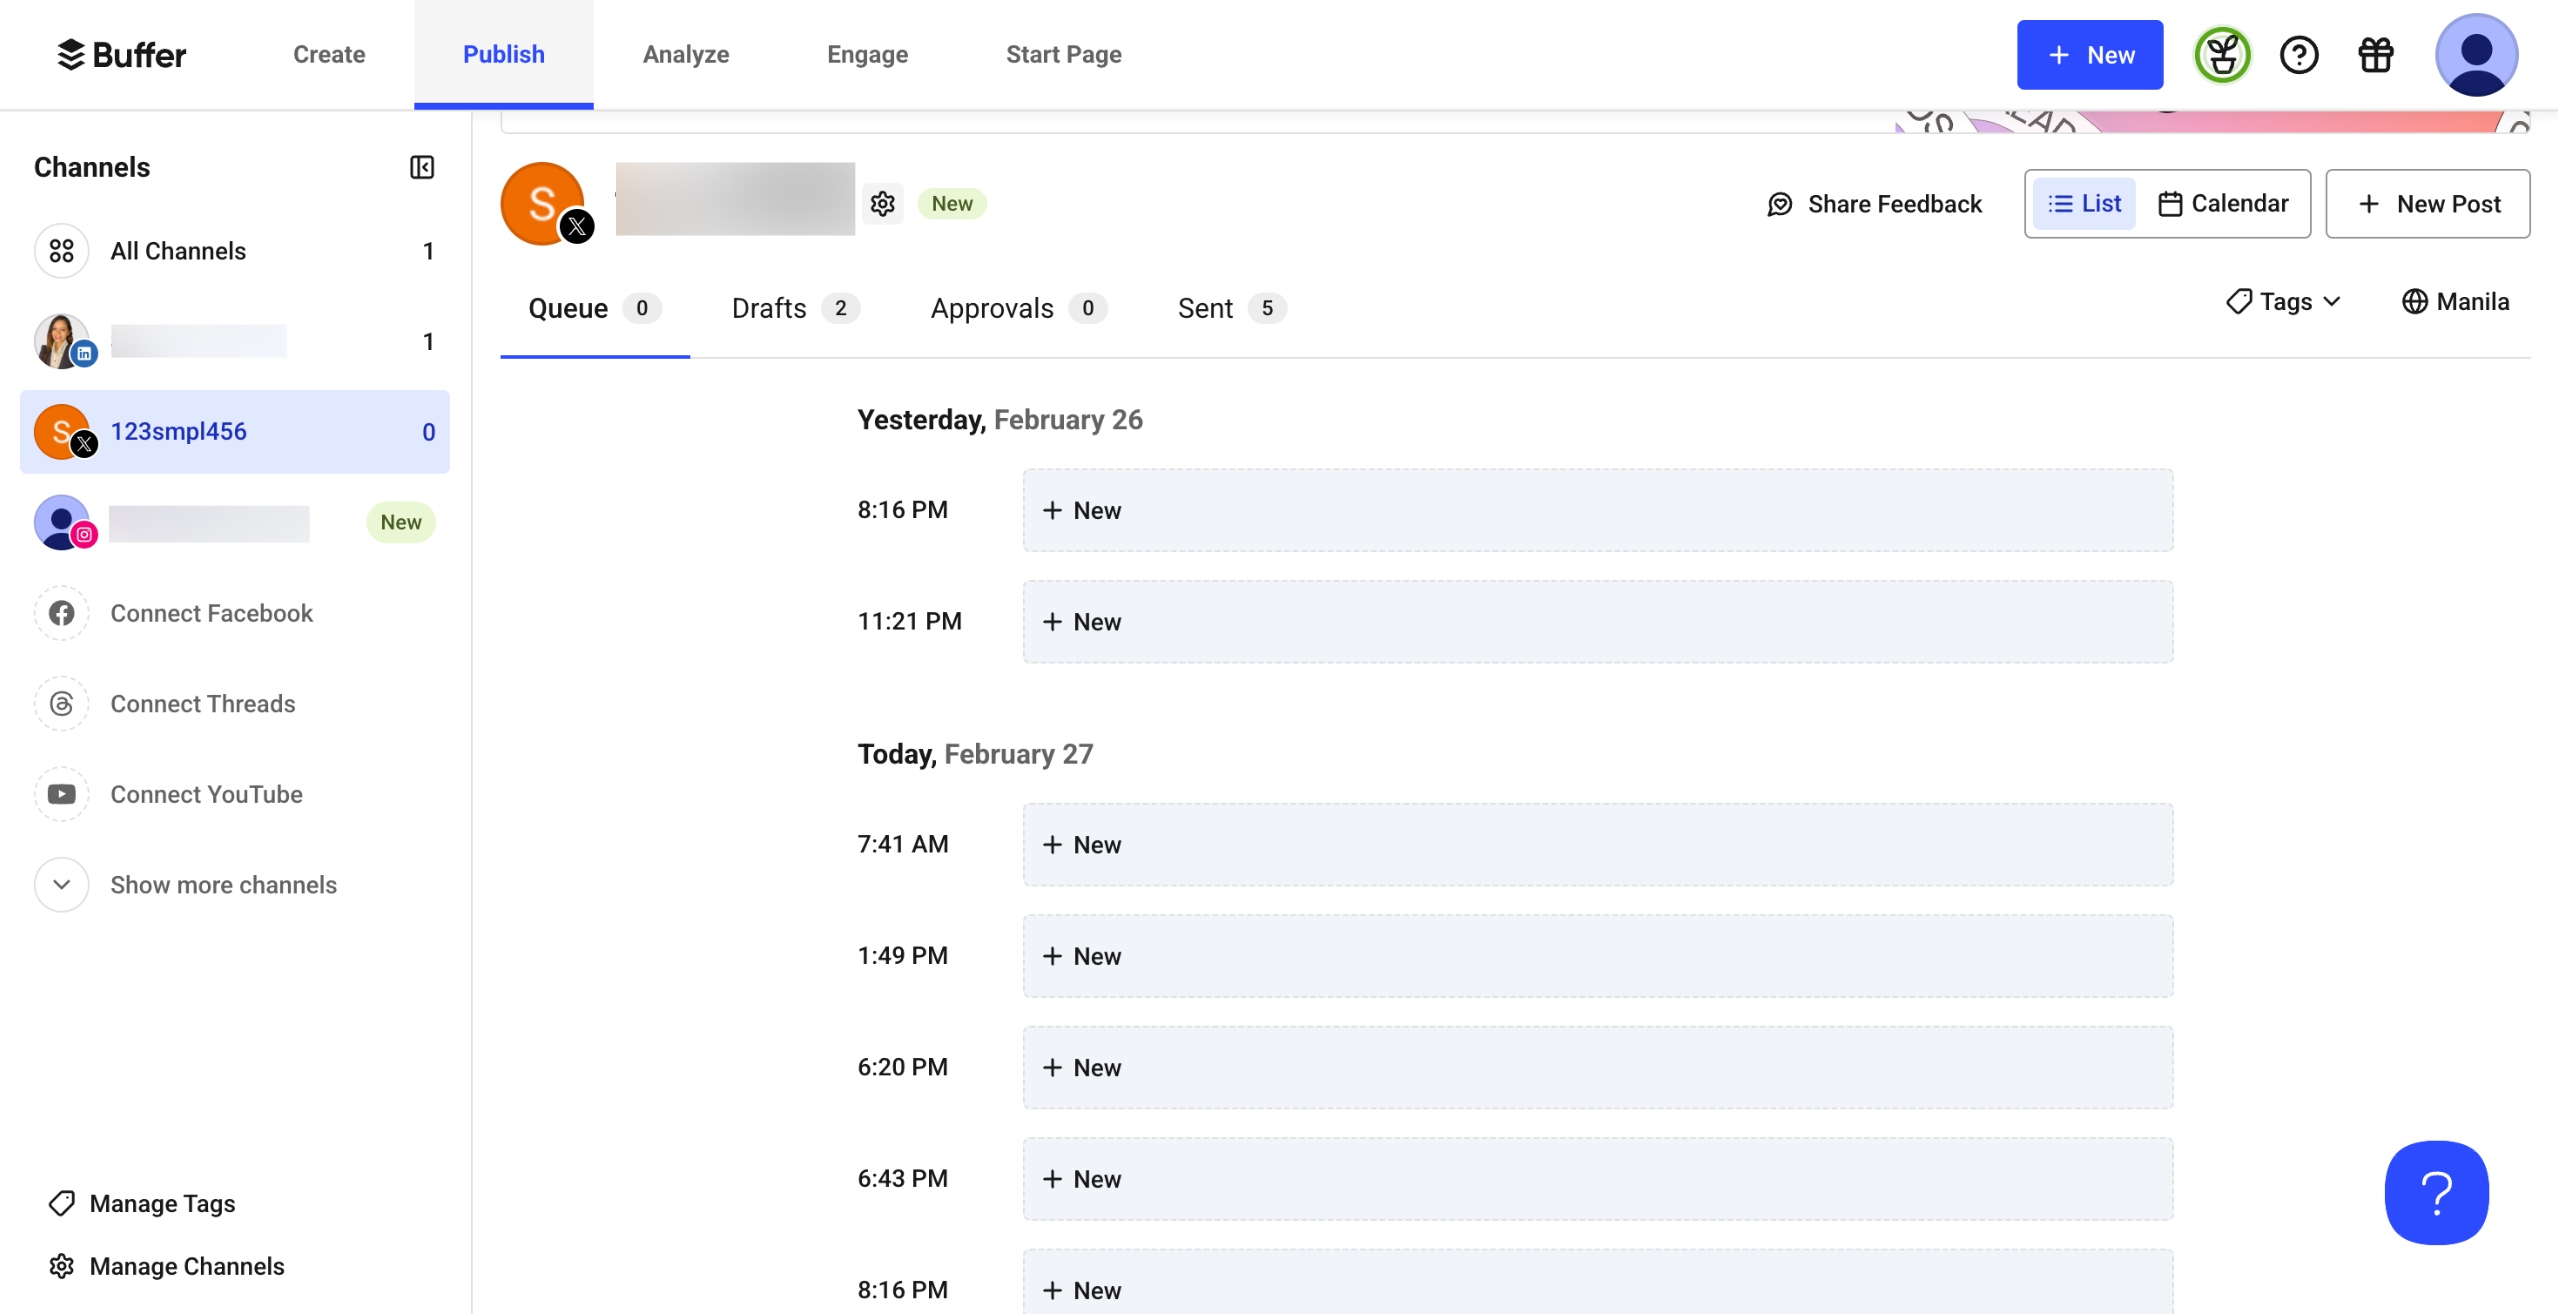The width and height of the screenshot is (2558, 1314).
Task: Click the Buffer logo
Action: [122, 55]
